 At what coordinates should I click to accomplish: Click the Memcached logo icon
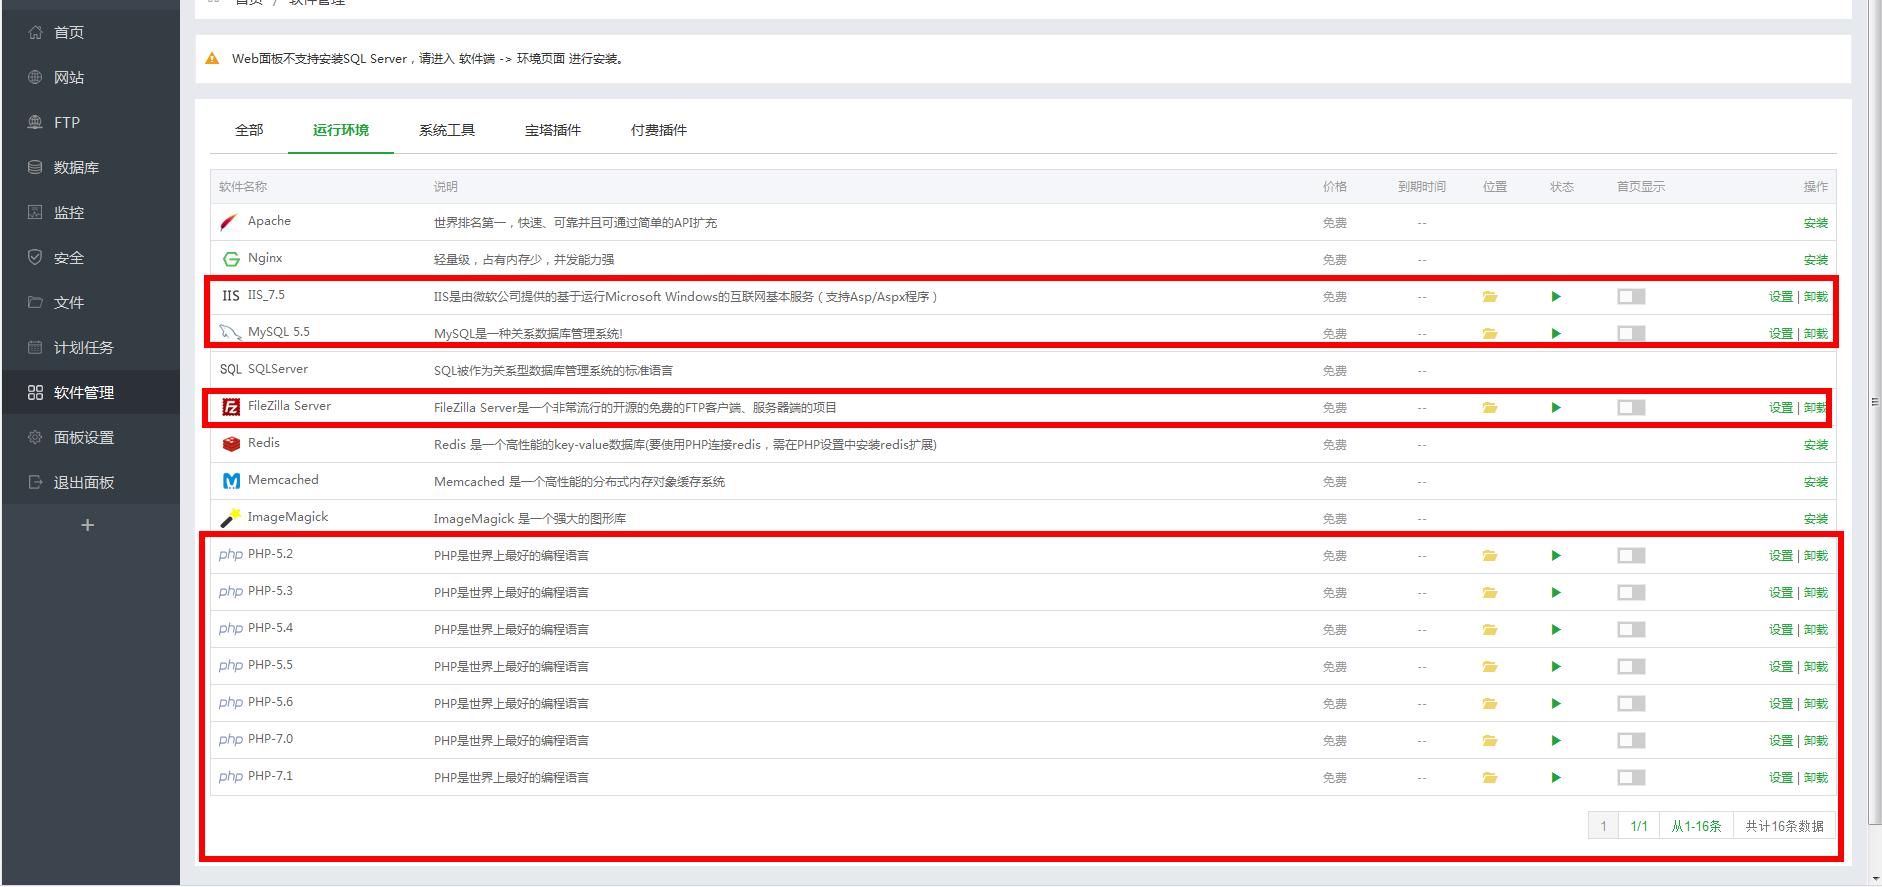click(x=231, y=481)
